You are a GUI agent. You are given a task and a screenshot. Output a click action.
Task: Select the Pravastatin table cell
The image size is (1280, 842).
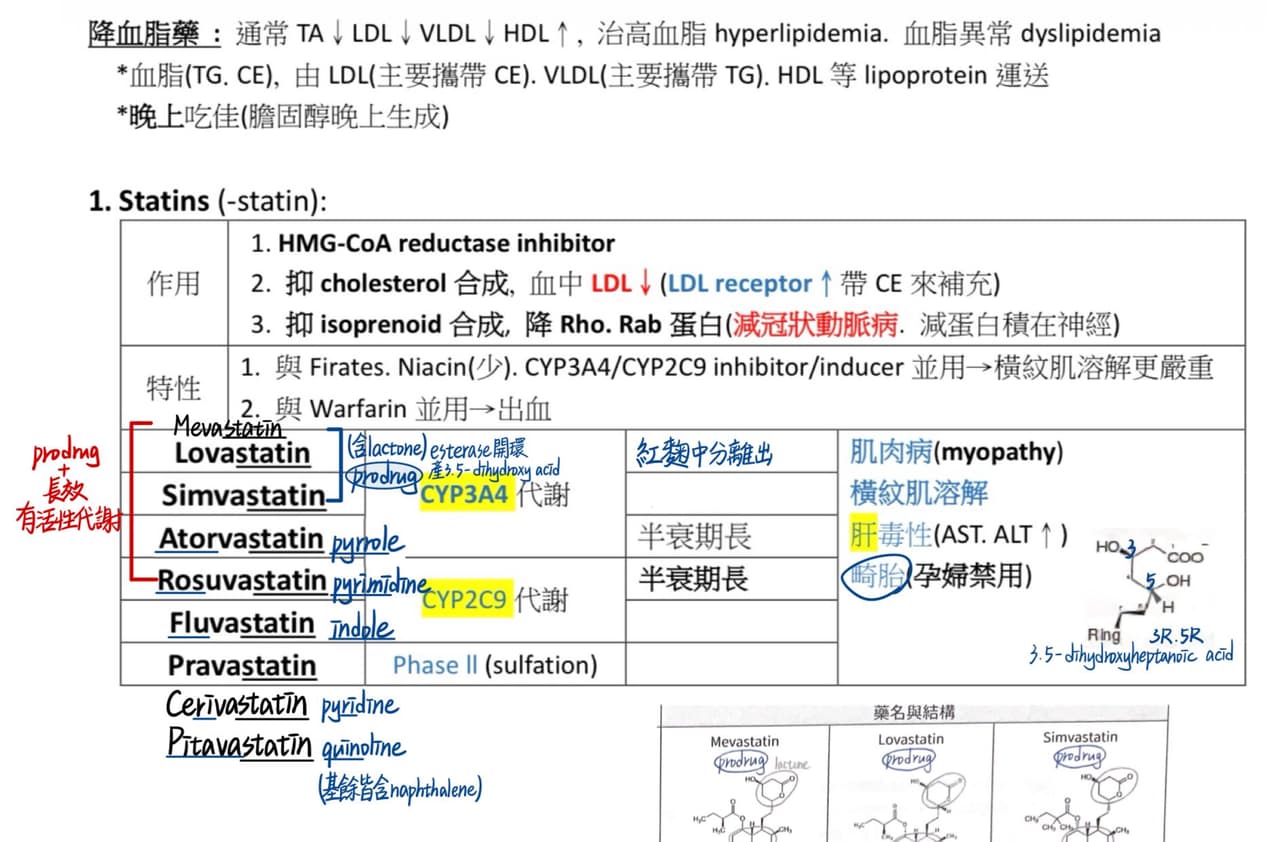pos(242,665)
